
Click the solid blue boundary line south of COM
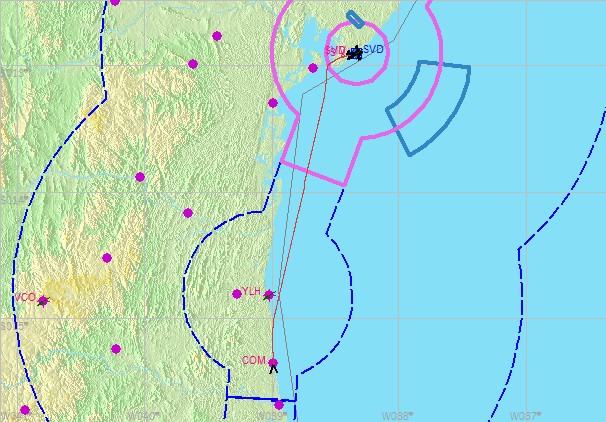250,398
